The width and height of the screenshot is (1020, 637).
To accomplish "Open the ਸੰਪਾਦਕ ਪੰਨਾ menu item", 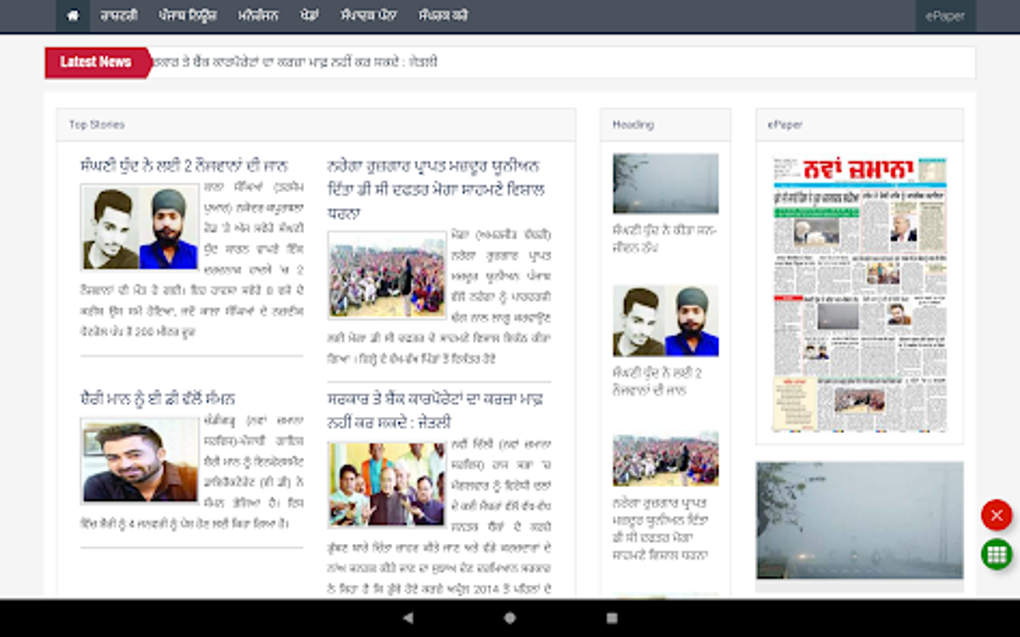I will [369, 16].
